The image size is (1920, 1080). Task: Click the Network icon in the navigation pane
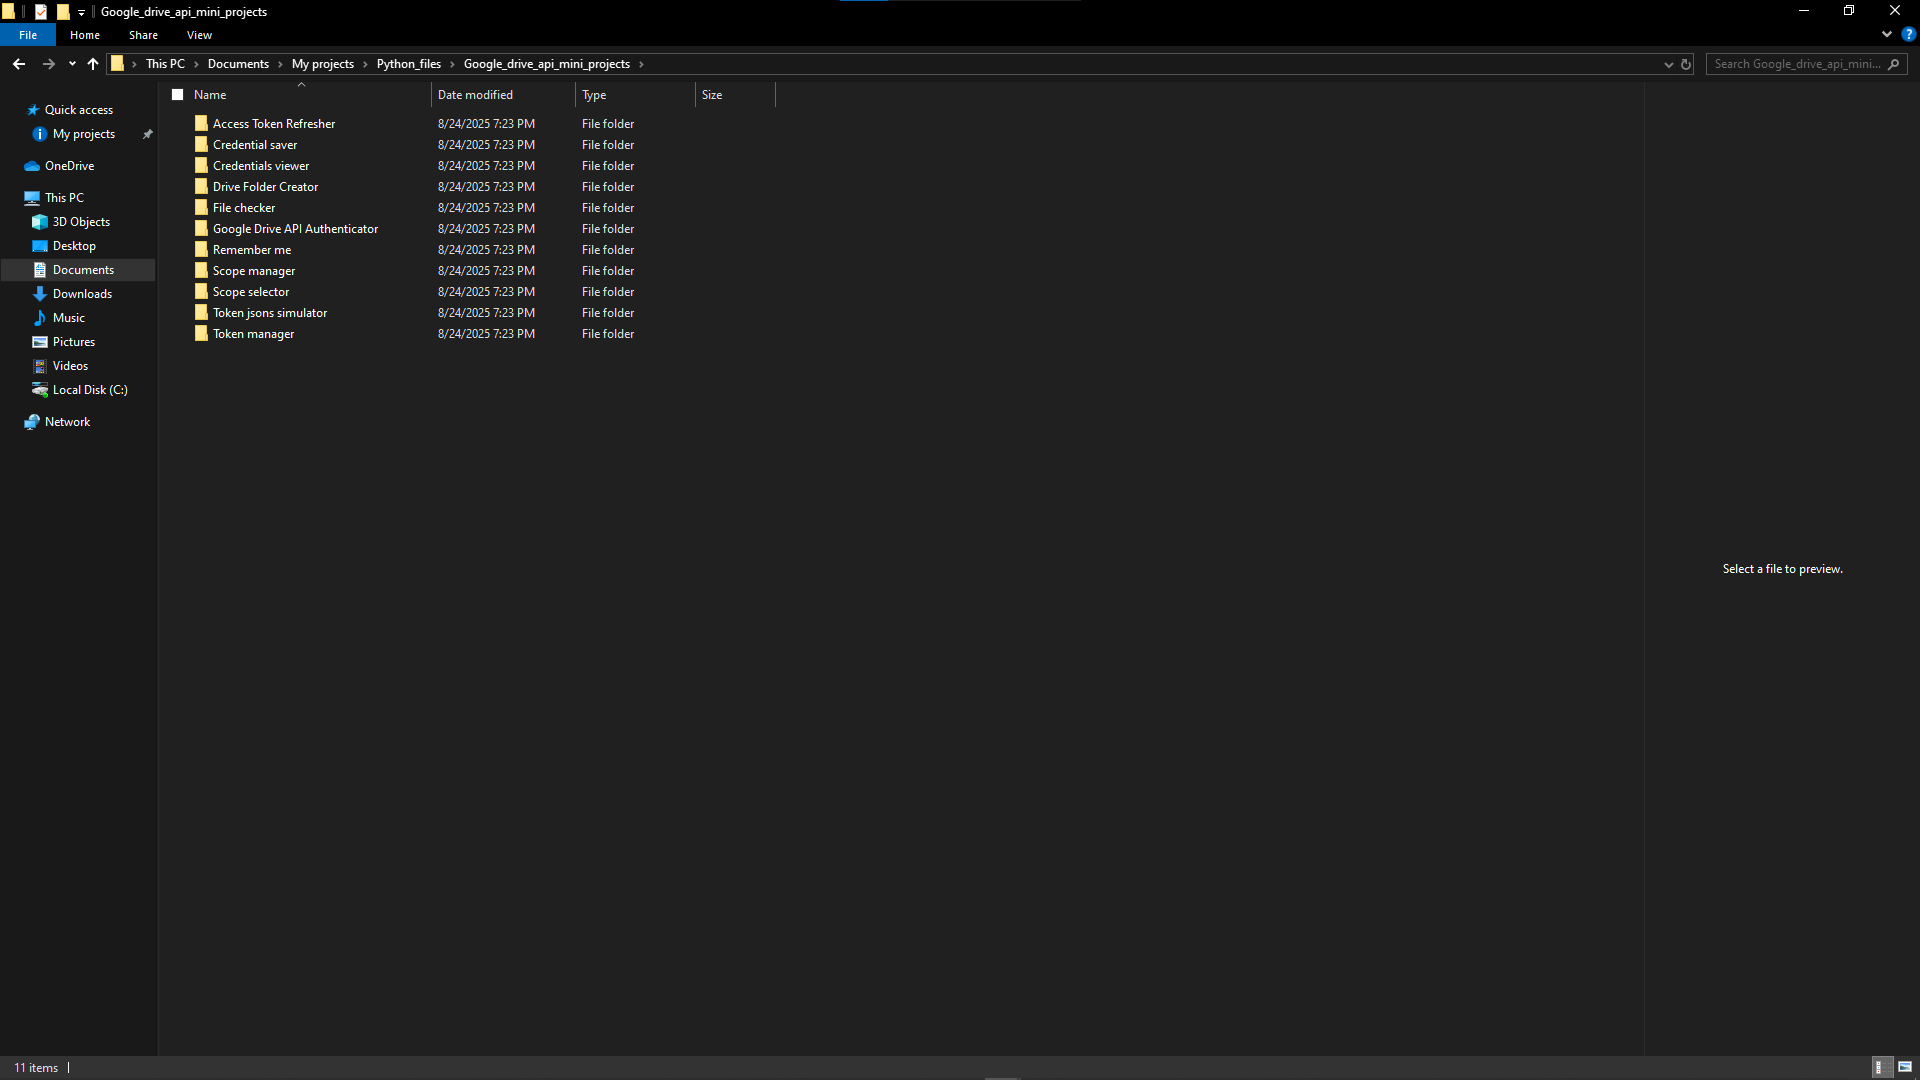[x=32, y=422]
